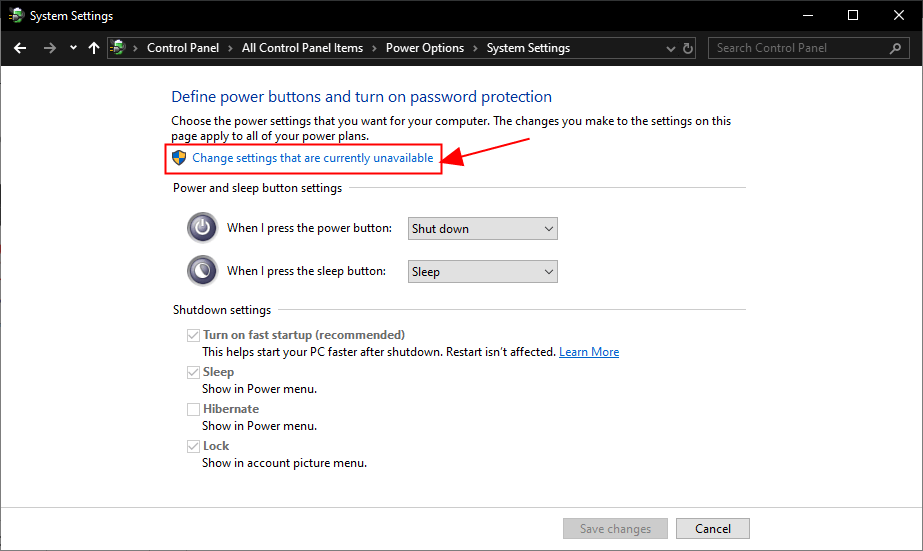The width and height of the screenshot is (923, 551).
Task: Expand the recent locations dropdown arrow
Action: coord(73,48)
